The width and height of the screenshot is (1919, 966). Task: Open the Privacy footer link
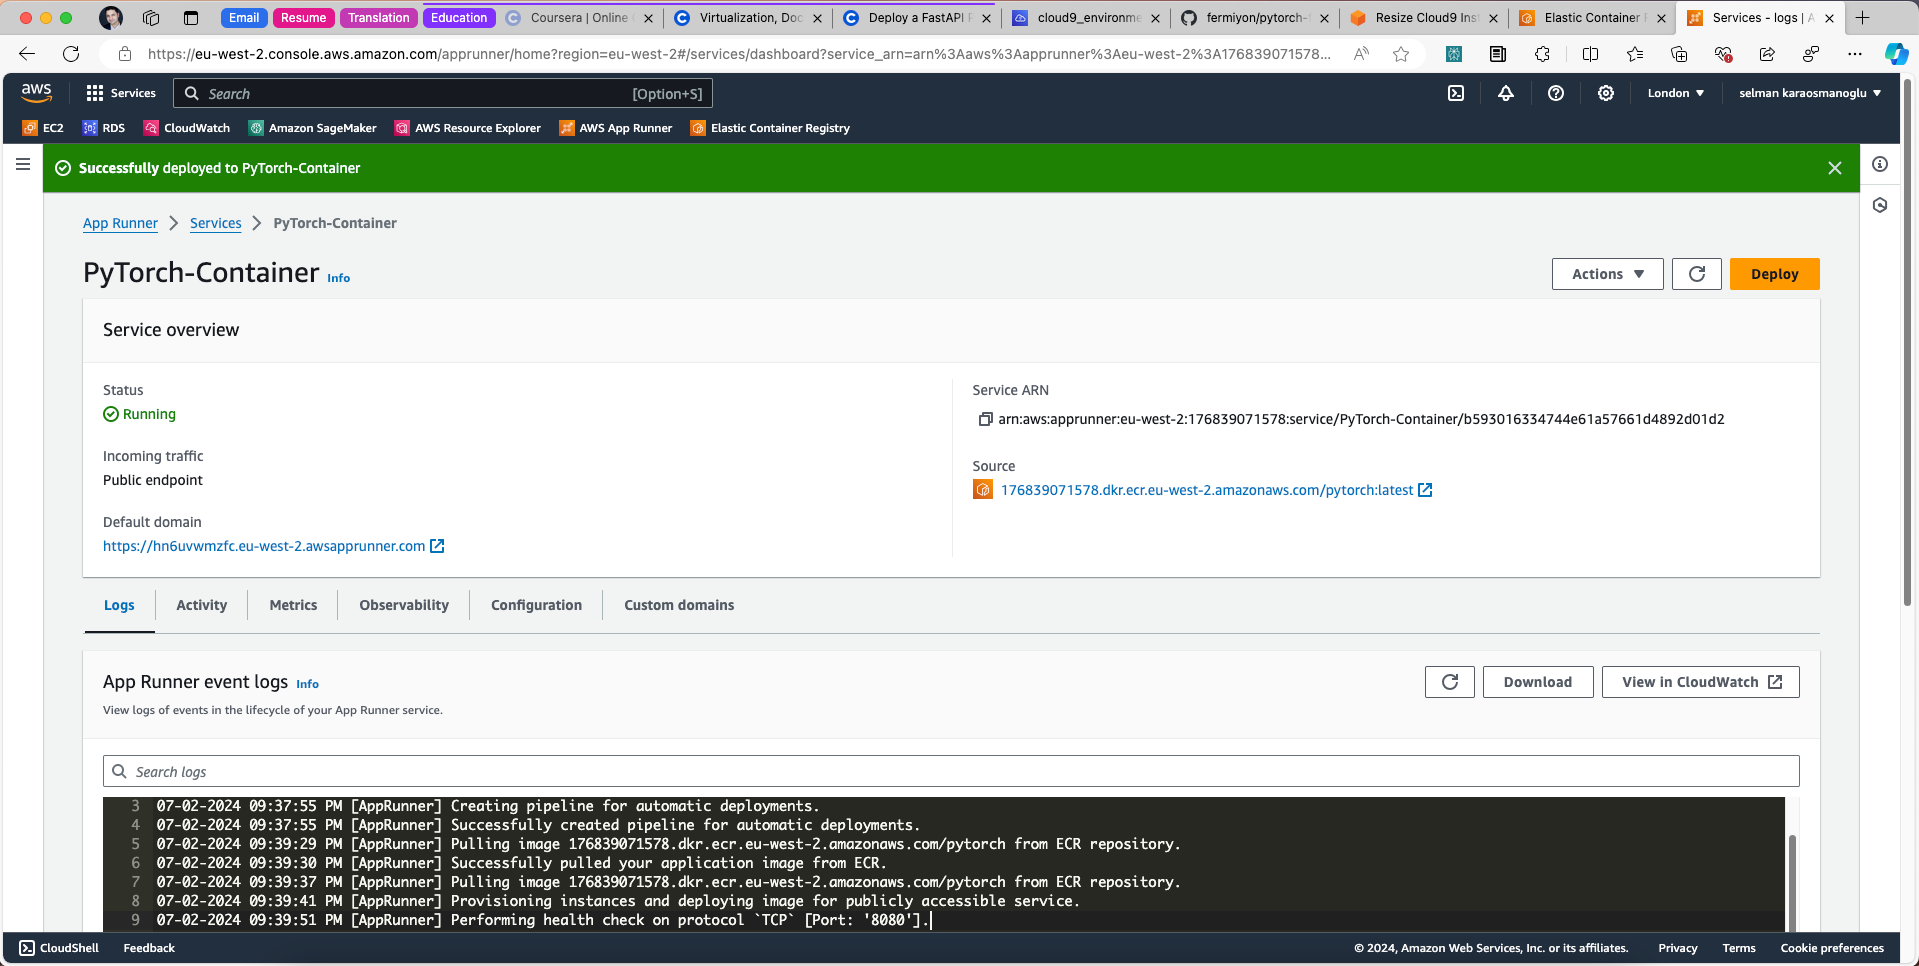click(1677, 948)
